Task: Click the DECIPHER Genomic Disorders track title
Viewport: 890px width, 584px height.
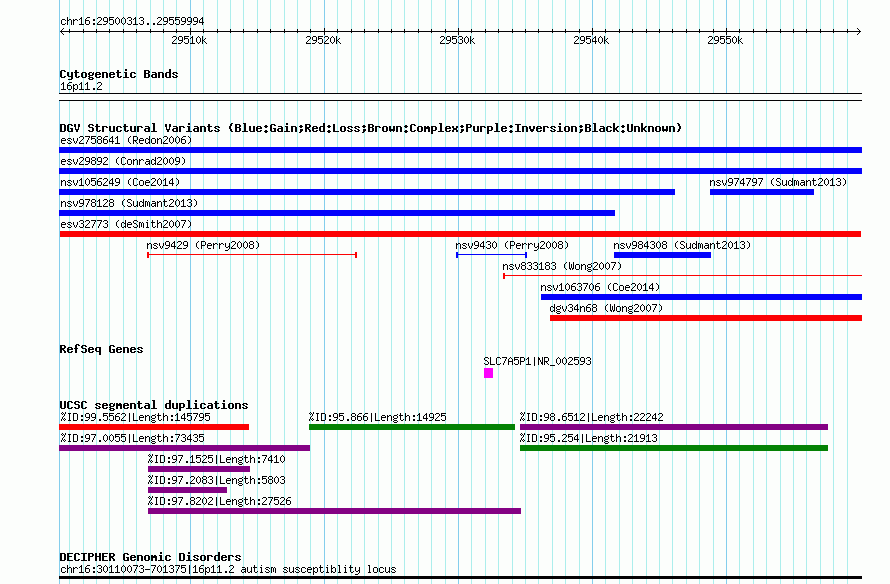Action: 150,557
